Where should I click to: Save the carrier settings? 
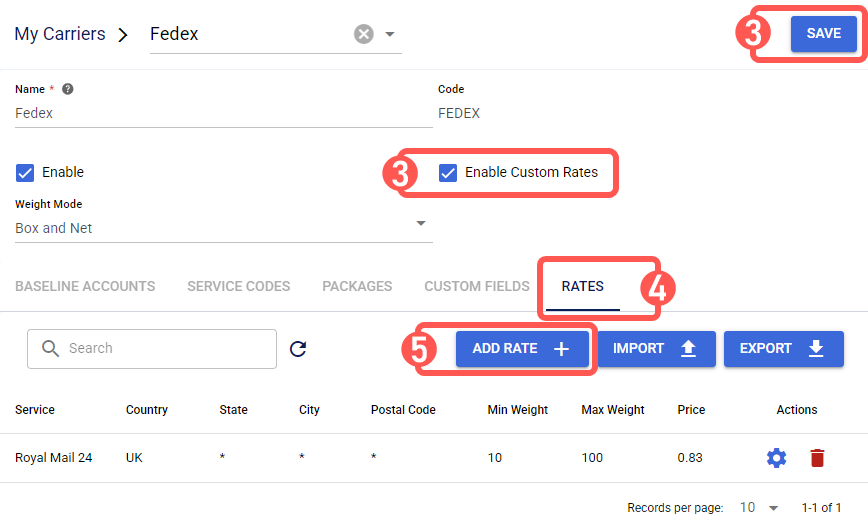click(824, 34)
